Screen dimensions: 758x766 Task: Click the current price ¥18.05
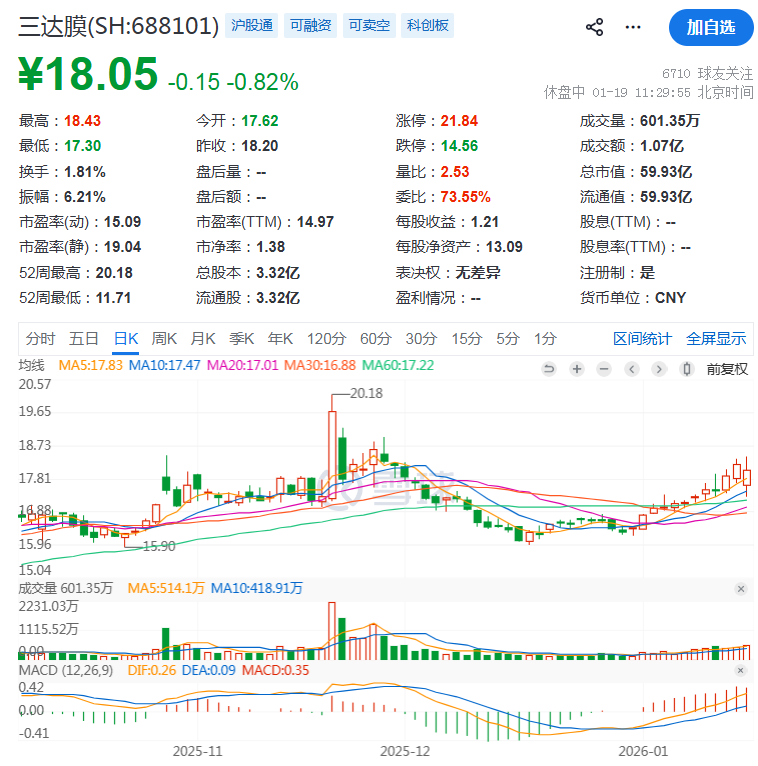[x=88, y=74]
